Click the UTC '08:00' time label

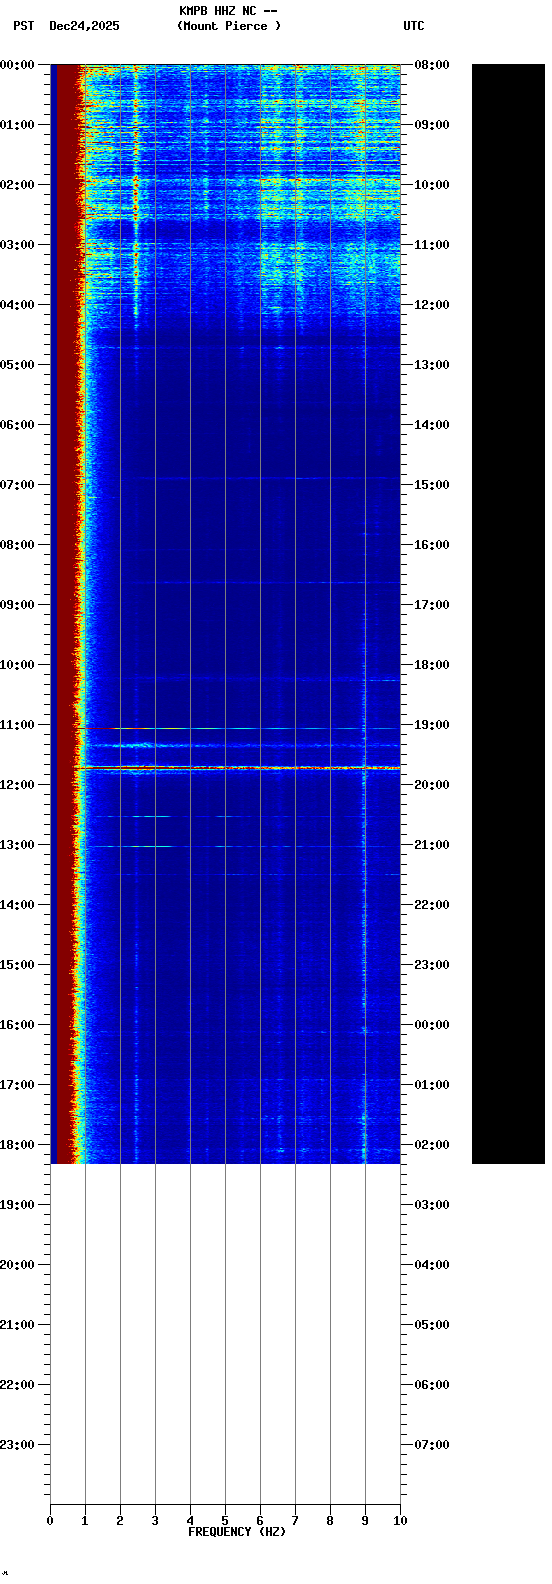pyautogui.click(x=432, y=65)
